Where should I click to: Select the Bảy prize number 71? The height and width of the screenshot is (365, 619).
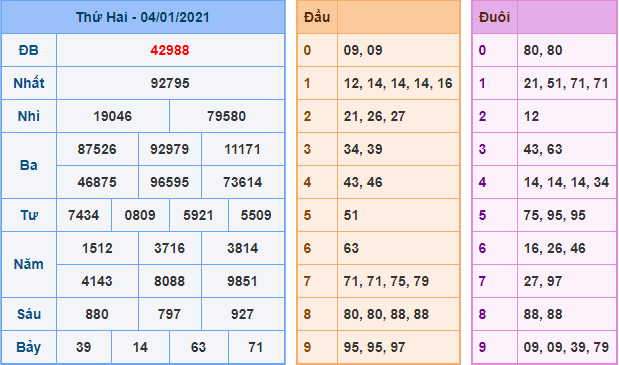coord(256,347)
